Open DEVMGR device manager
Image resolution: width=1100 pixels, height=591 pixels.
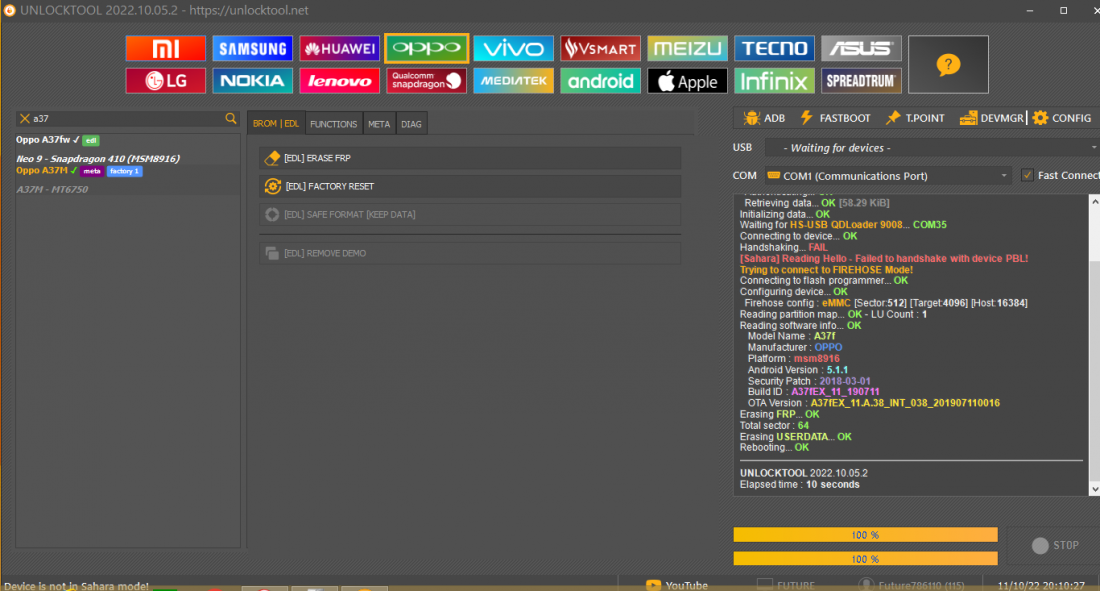click(x=992, y=118)
